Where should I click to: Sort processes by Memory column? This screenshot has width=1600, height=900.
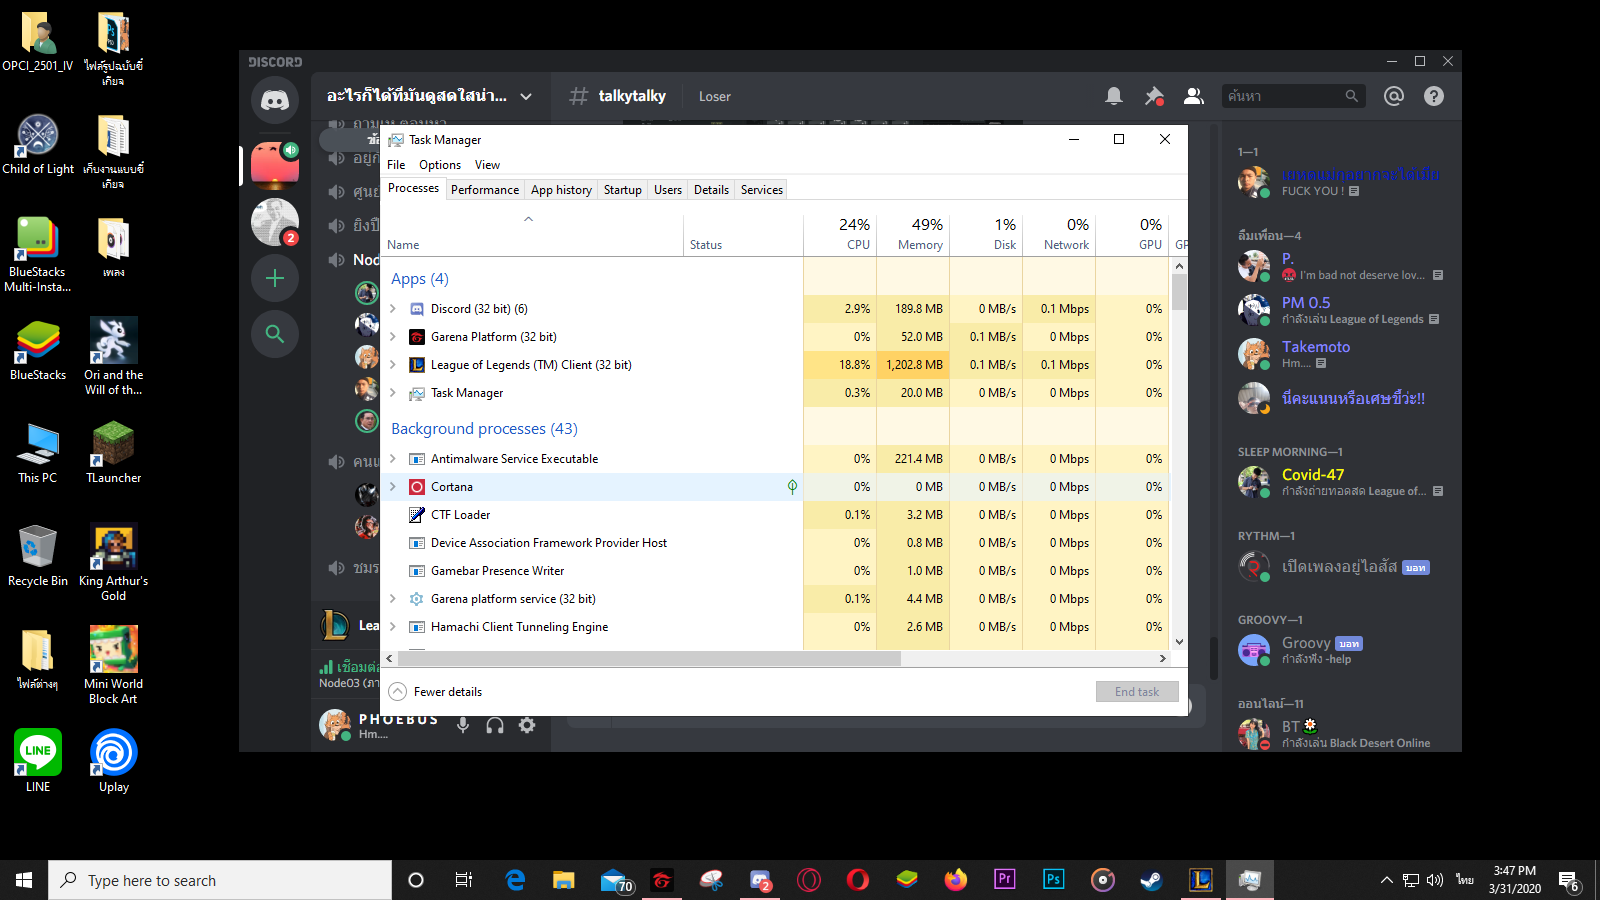click(913, 233)
